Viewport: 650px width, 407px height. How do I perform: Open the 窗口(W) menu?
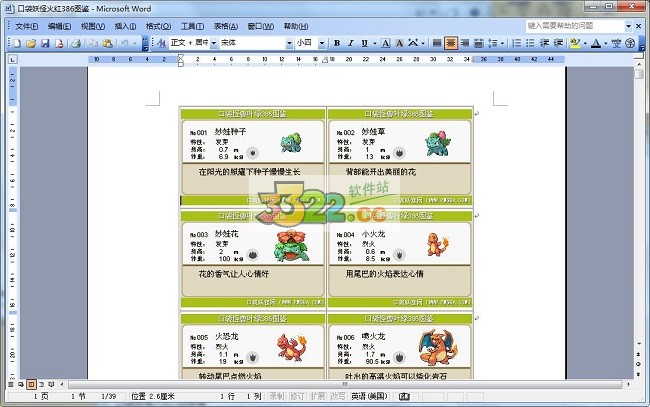261,26
